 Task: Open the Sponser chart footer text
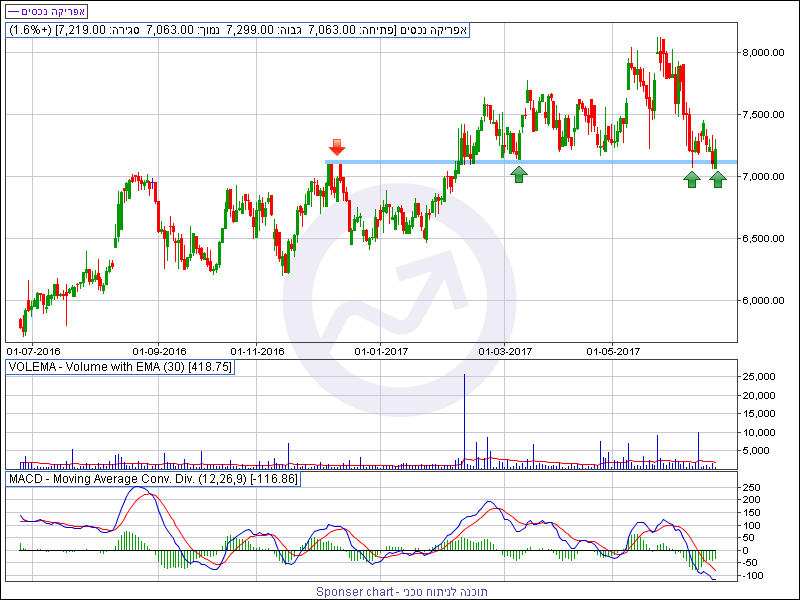402,592
